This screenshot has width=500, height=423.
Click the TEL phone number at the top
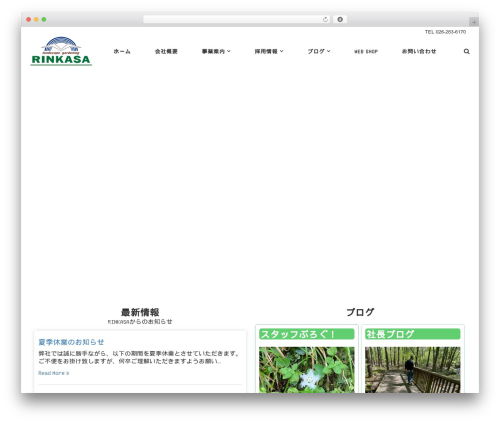445,32
